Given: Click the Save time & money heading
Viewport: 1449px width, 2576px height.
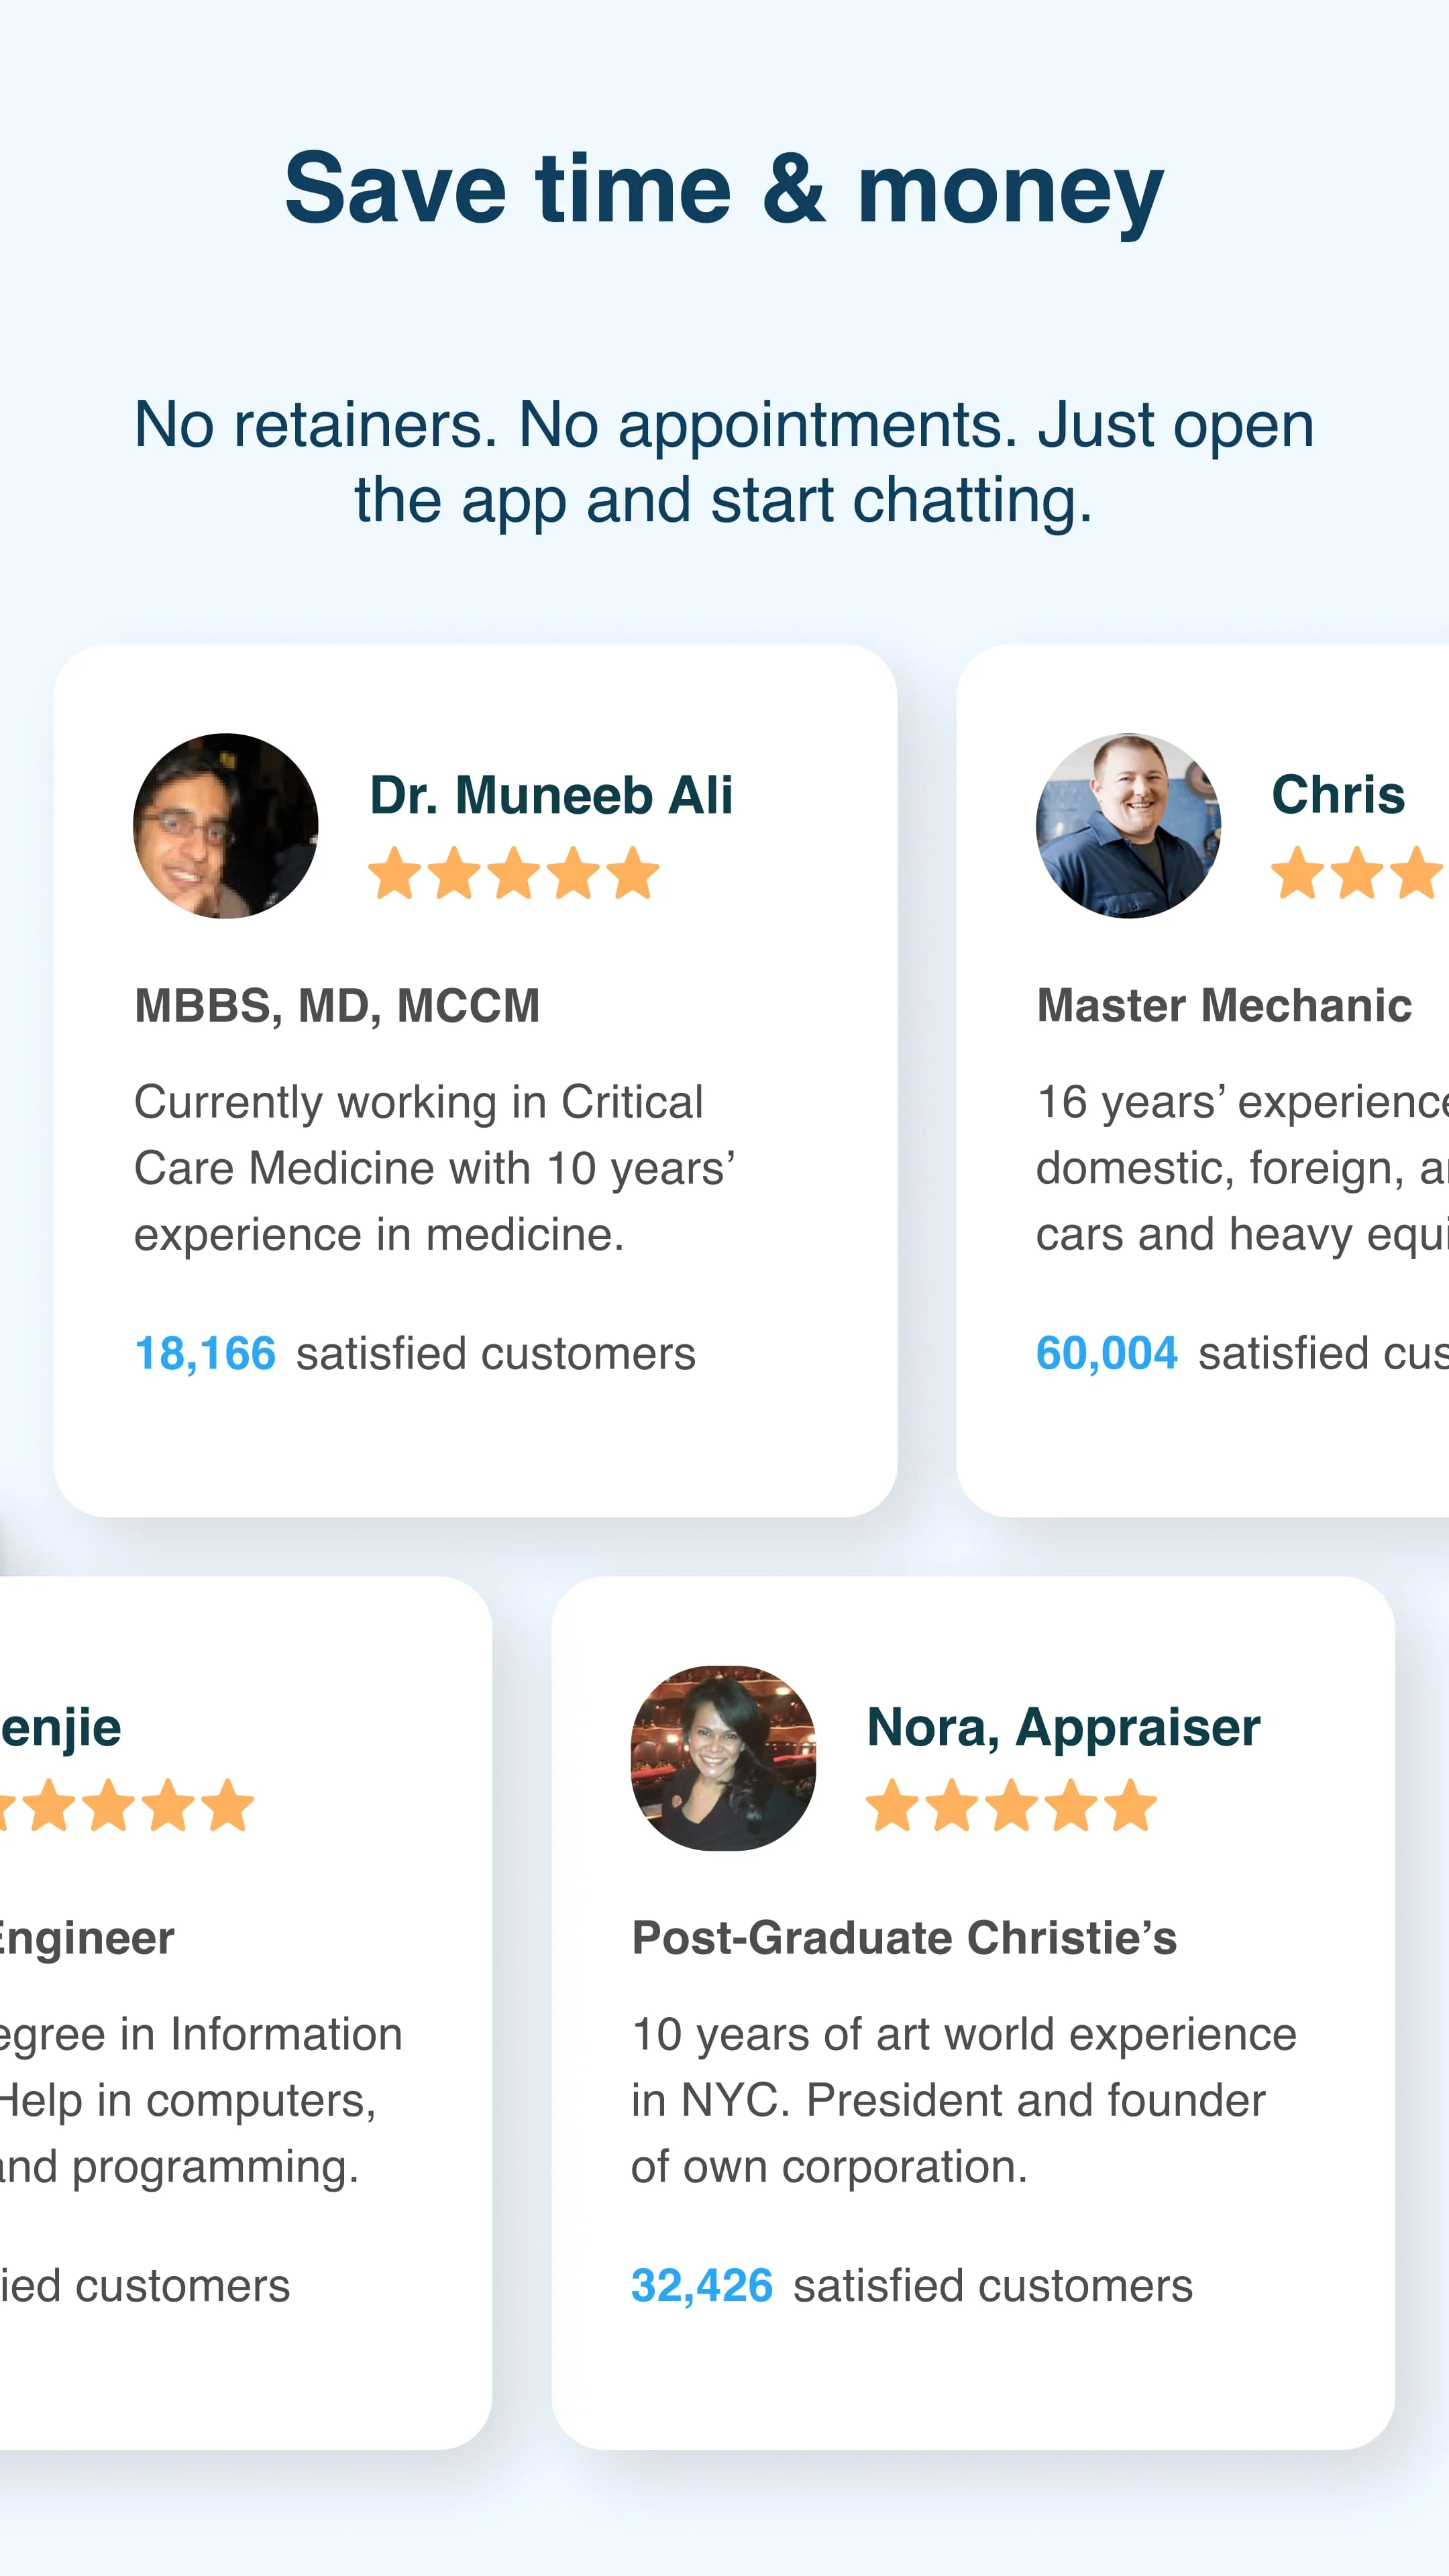Looking at the screenshot, I should (724, 190).
